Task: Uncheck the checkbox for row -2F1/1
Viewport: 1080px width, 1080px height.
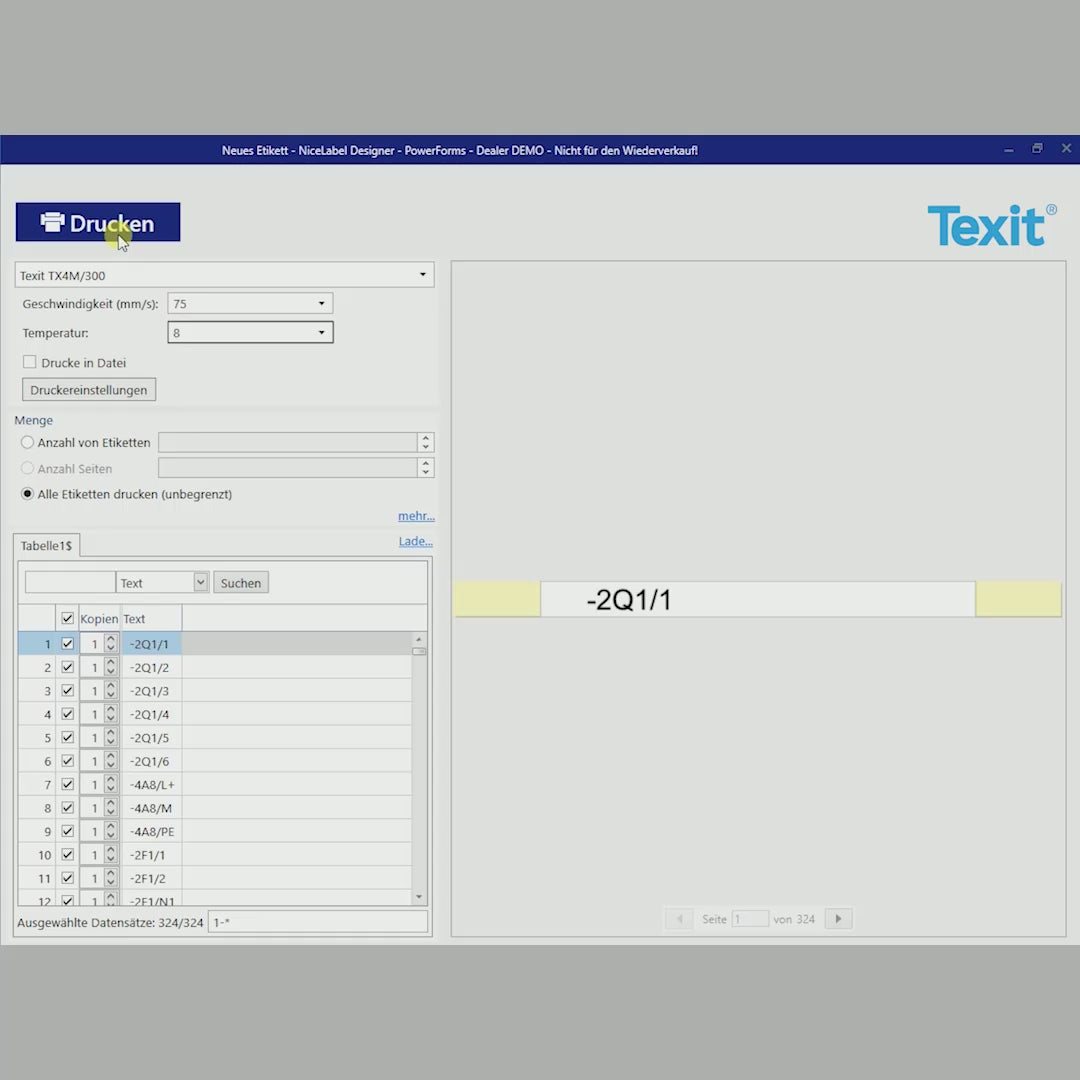Action: [x=68, y=854]
